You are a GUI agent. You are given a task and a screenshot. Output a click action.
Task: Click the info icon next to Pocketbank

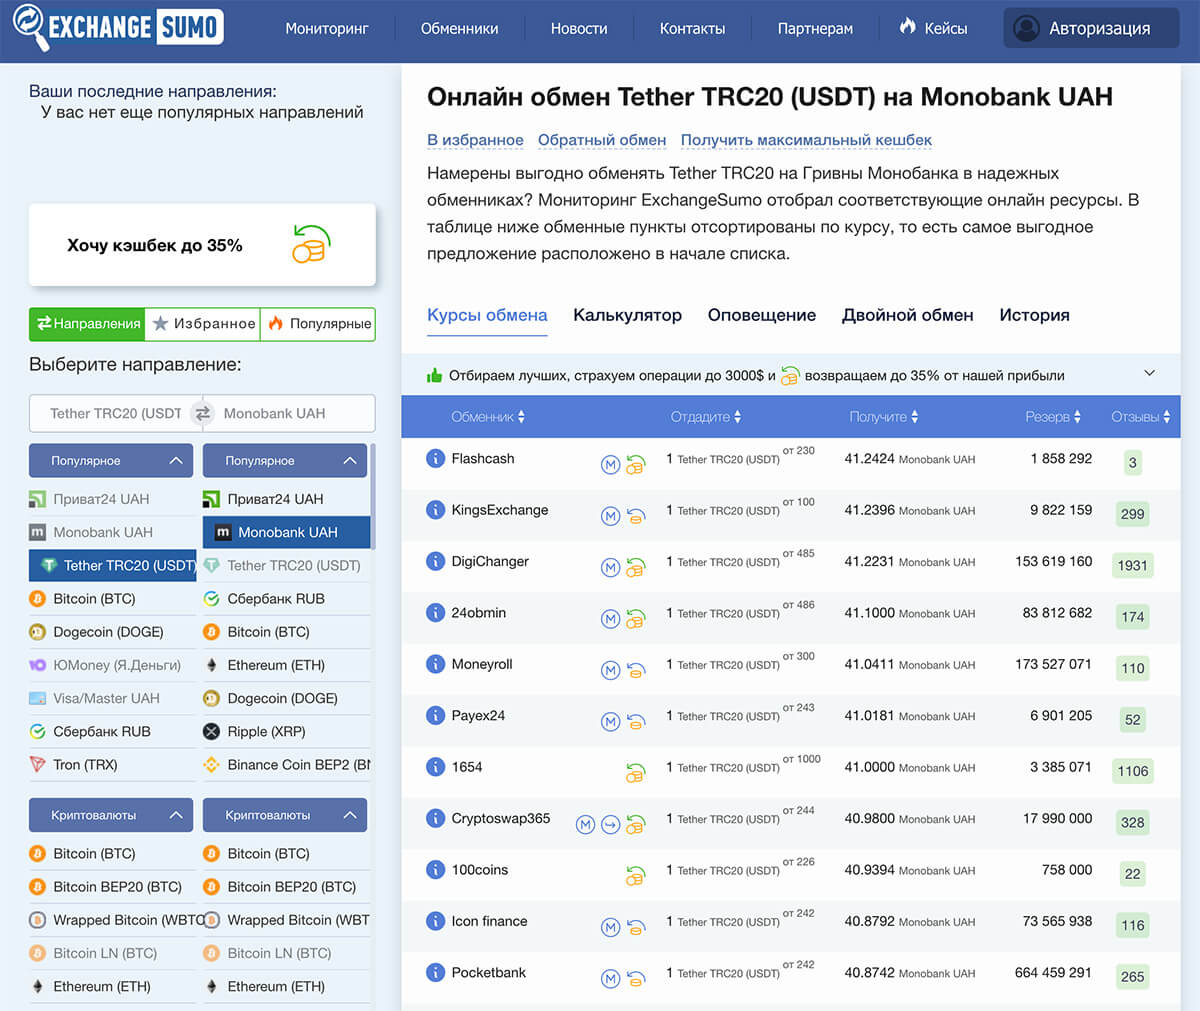[x=435, y=972]
